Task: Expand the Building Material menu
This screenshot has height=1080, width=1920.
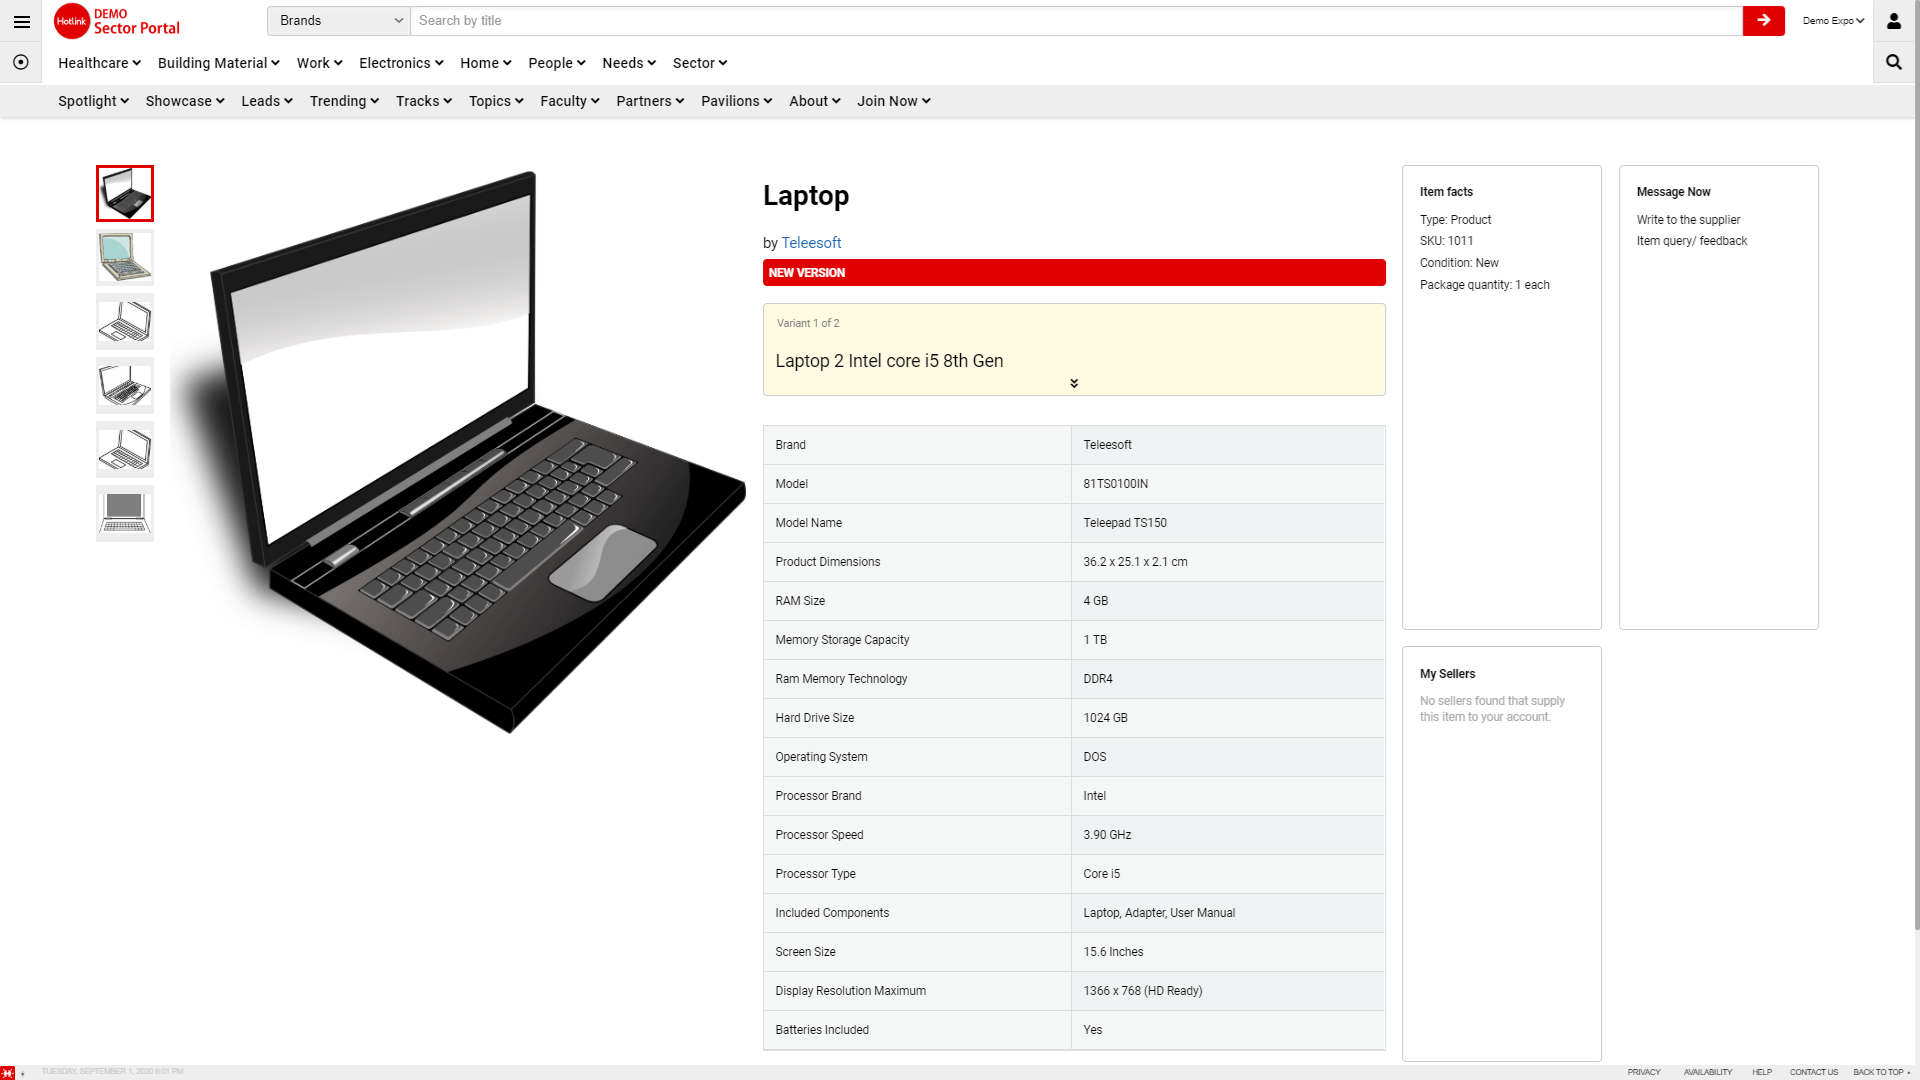Action: pyautogui.click(x=218, y=63)
